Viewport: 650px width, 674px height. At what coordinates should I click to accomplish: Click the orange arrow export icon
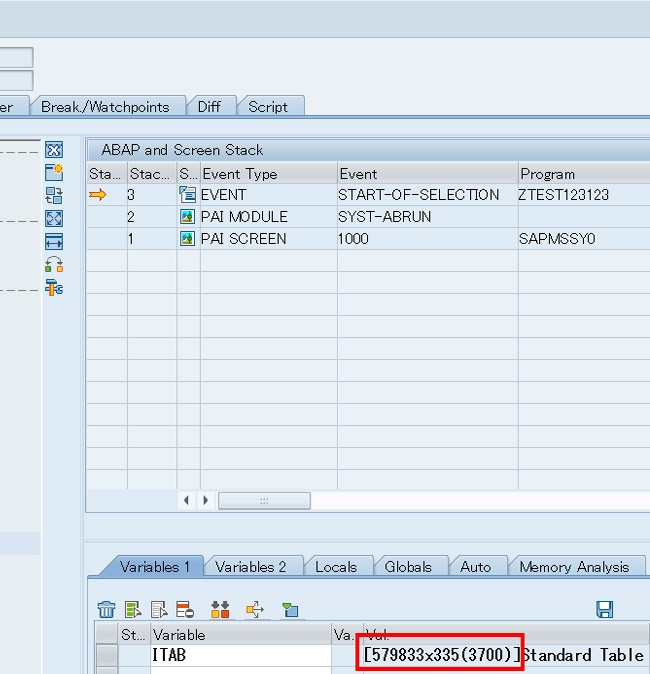tap(254, 610)
